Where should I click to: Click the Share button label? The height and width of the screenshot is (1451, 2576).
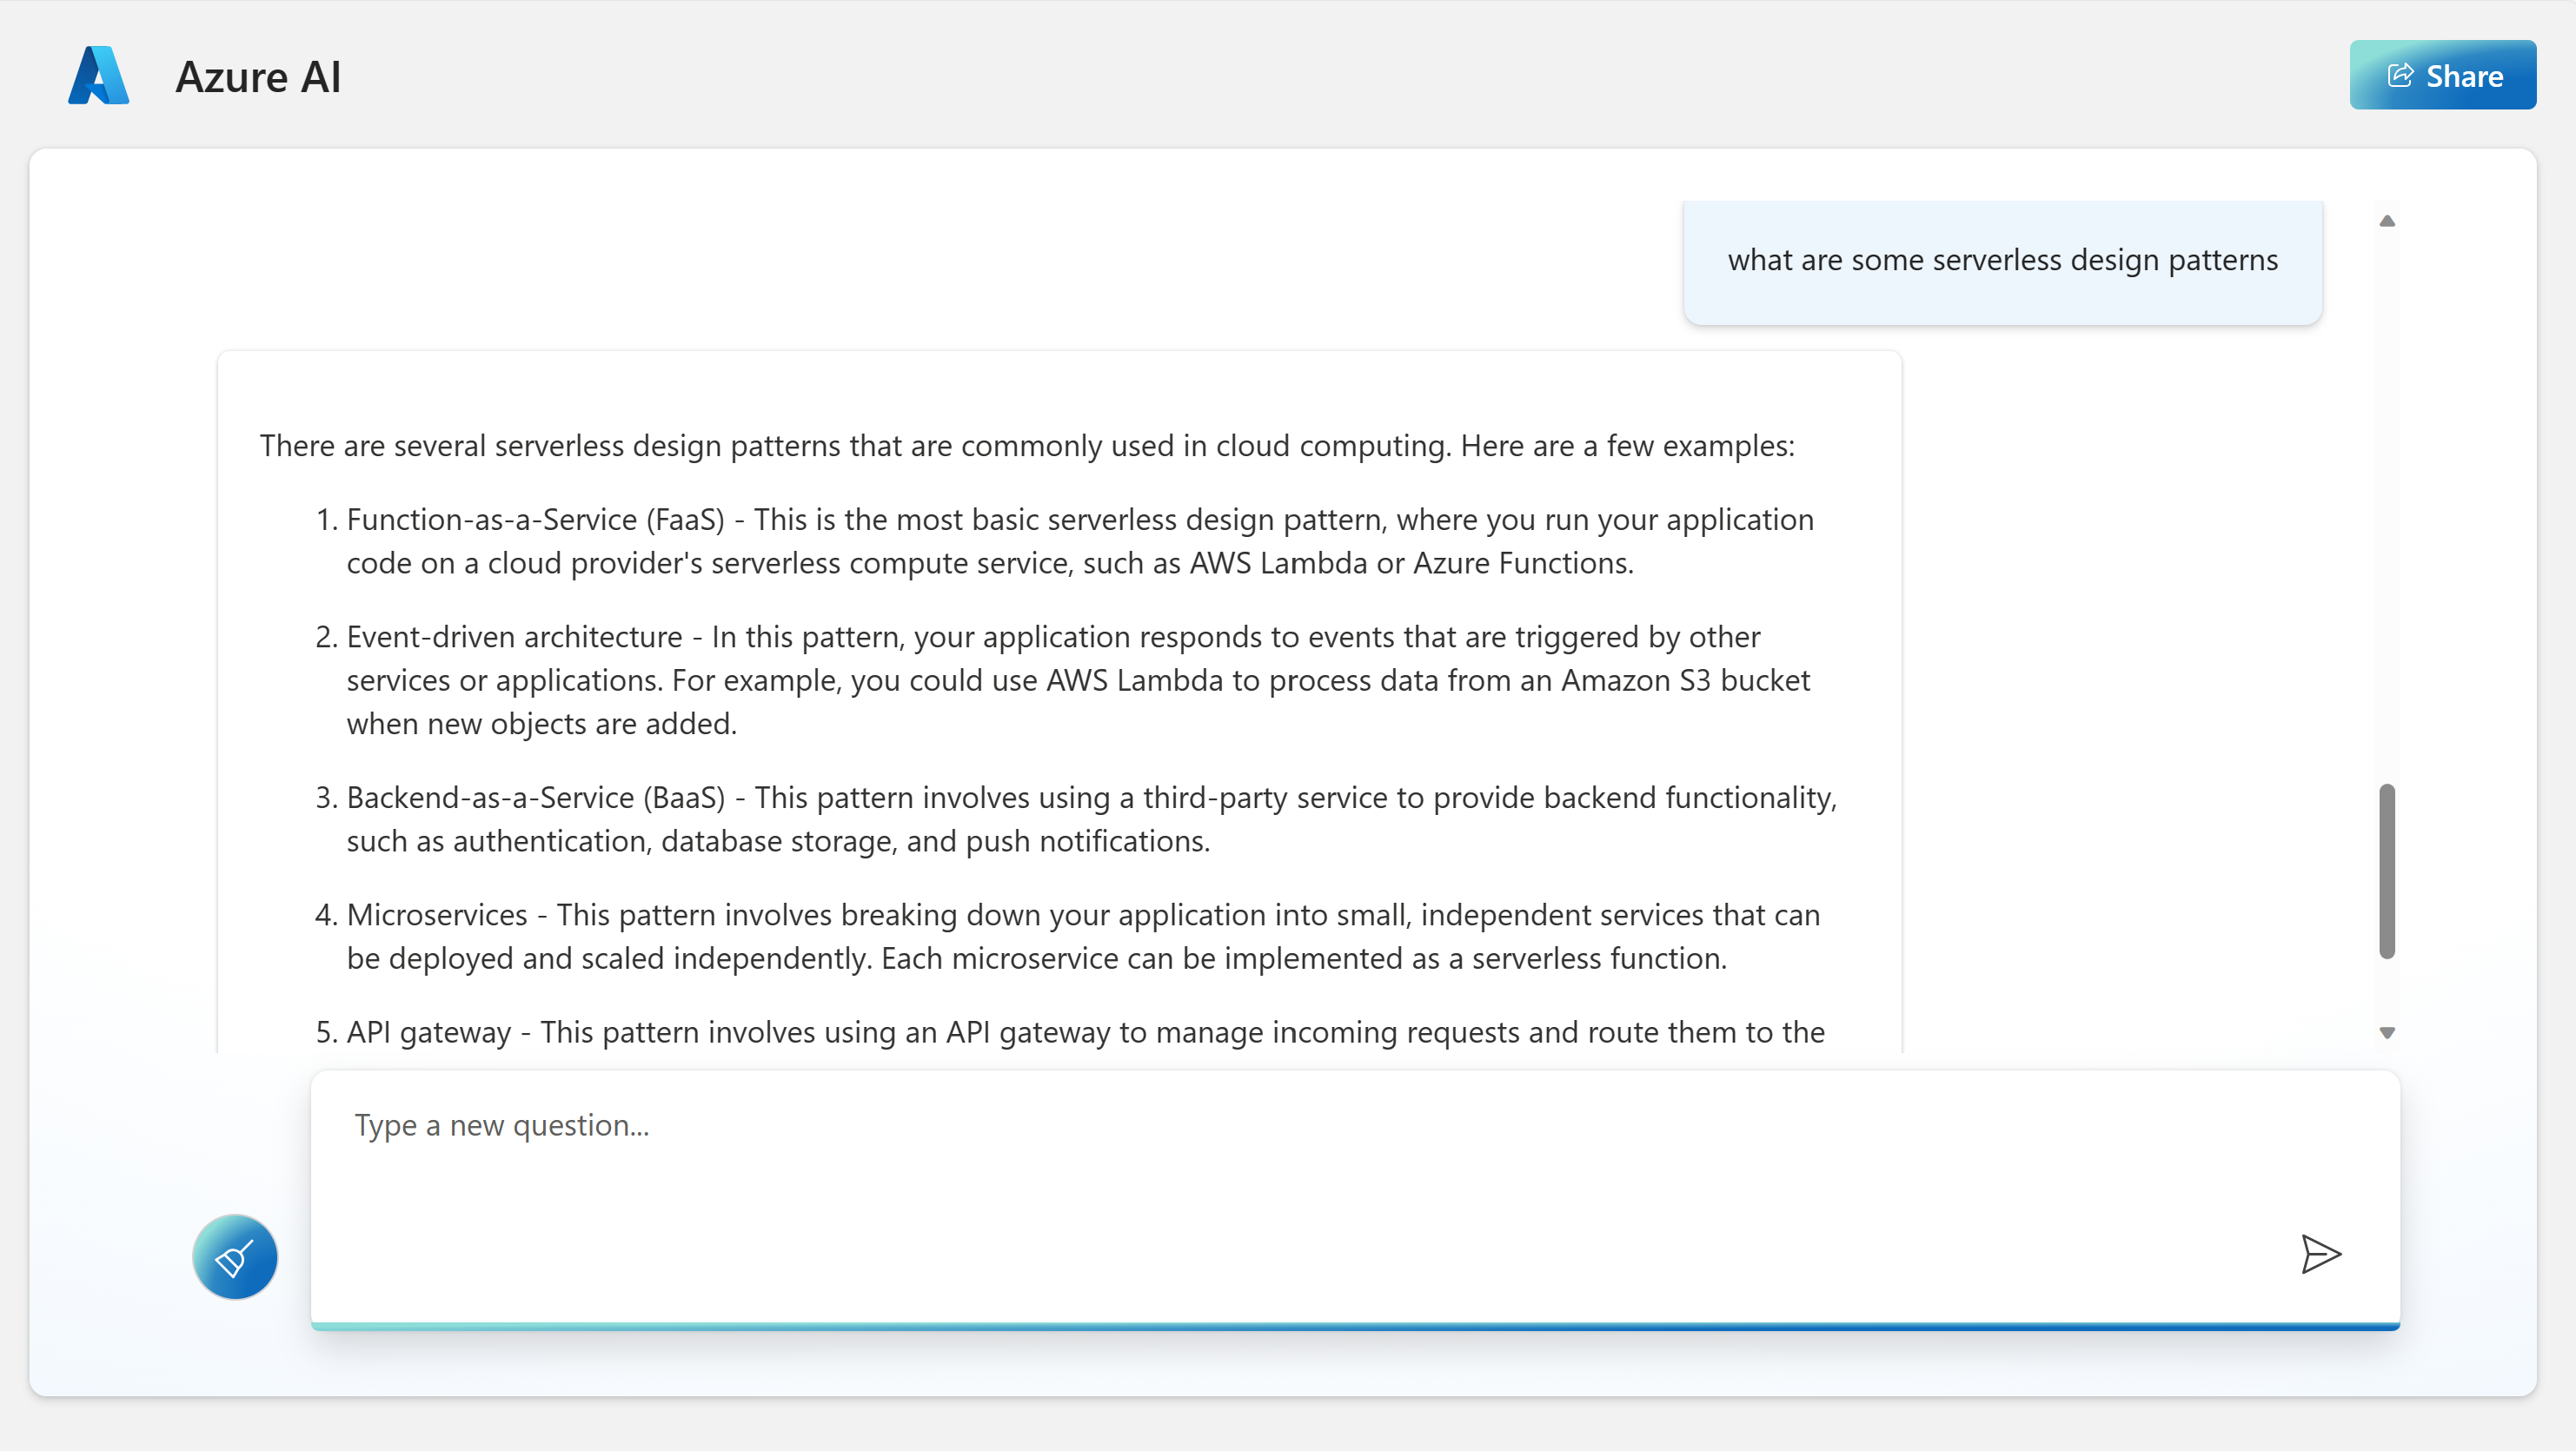[2464, 76]
